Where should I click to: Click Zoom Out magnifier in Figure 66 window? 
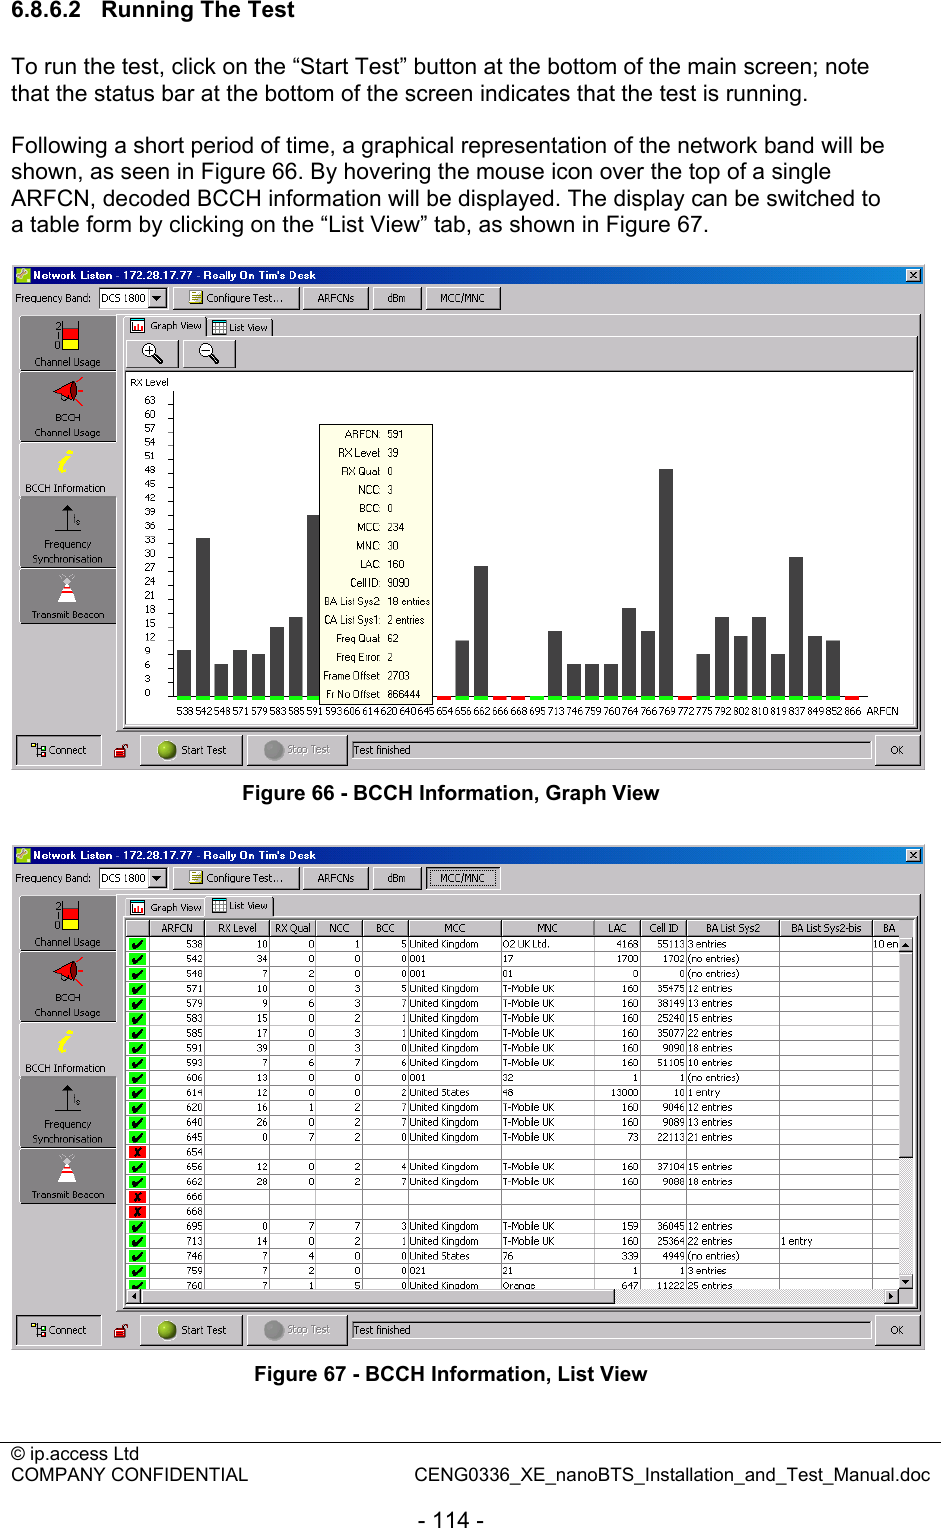(209, 353)
